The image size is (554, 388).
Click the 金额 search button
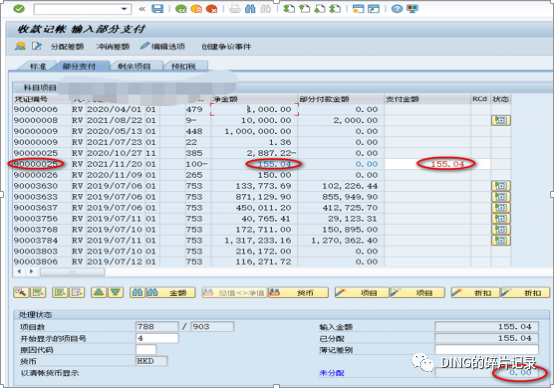(171, 293)
